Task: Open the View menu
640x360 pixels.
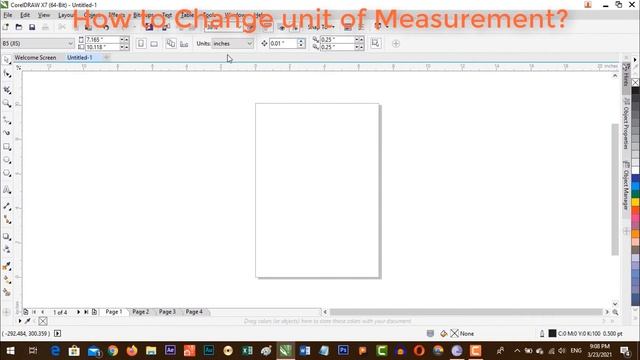Action: click(x=44, y=15)
